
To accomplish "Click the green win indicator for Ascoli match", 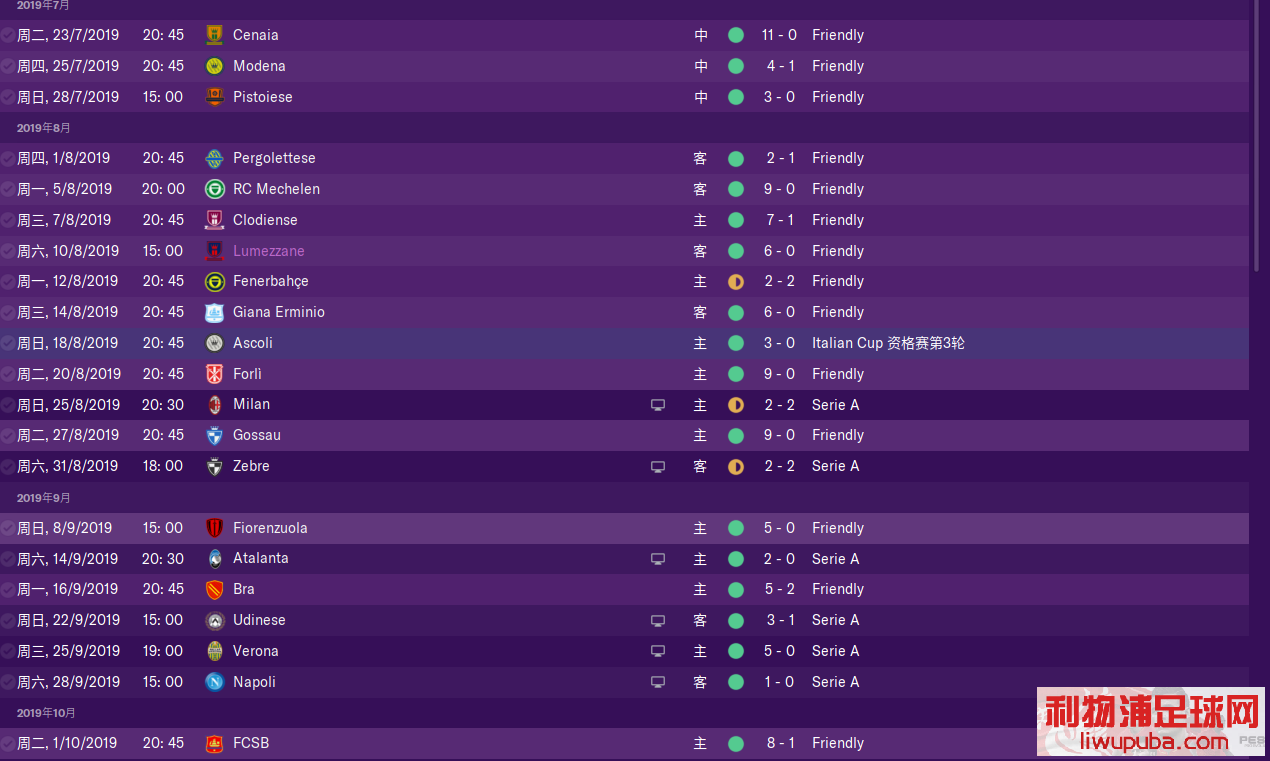I will pos(736,343).
